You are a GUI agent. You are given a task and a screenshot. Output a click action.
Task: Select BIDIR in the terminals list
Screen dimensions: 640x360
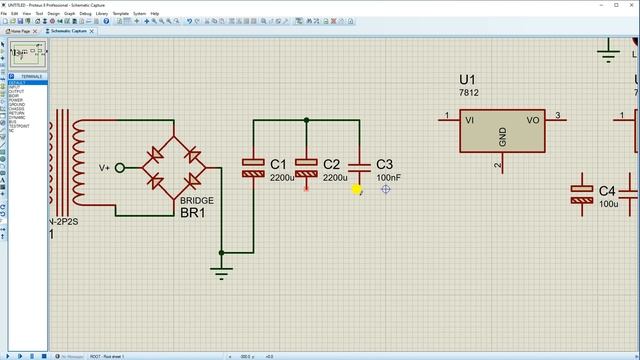click(x=28, y=96)
